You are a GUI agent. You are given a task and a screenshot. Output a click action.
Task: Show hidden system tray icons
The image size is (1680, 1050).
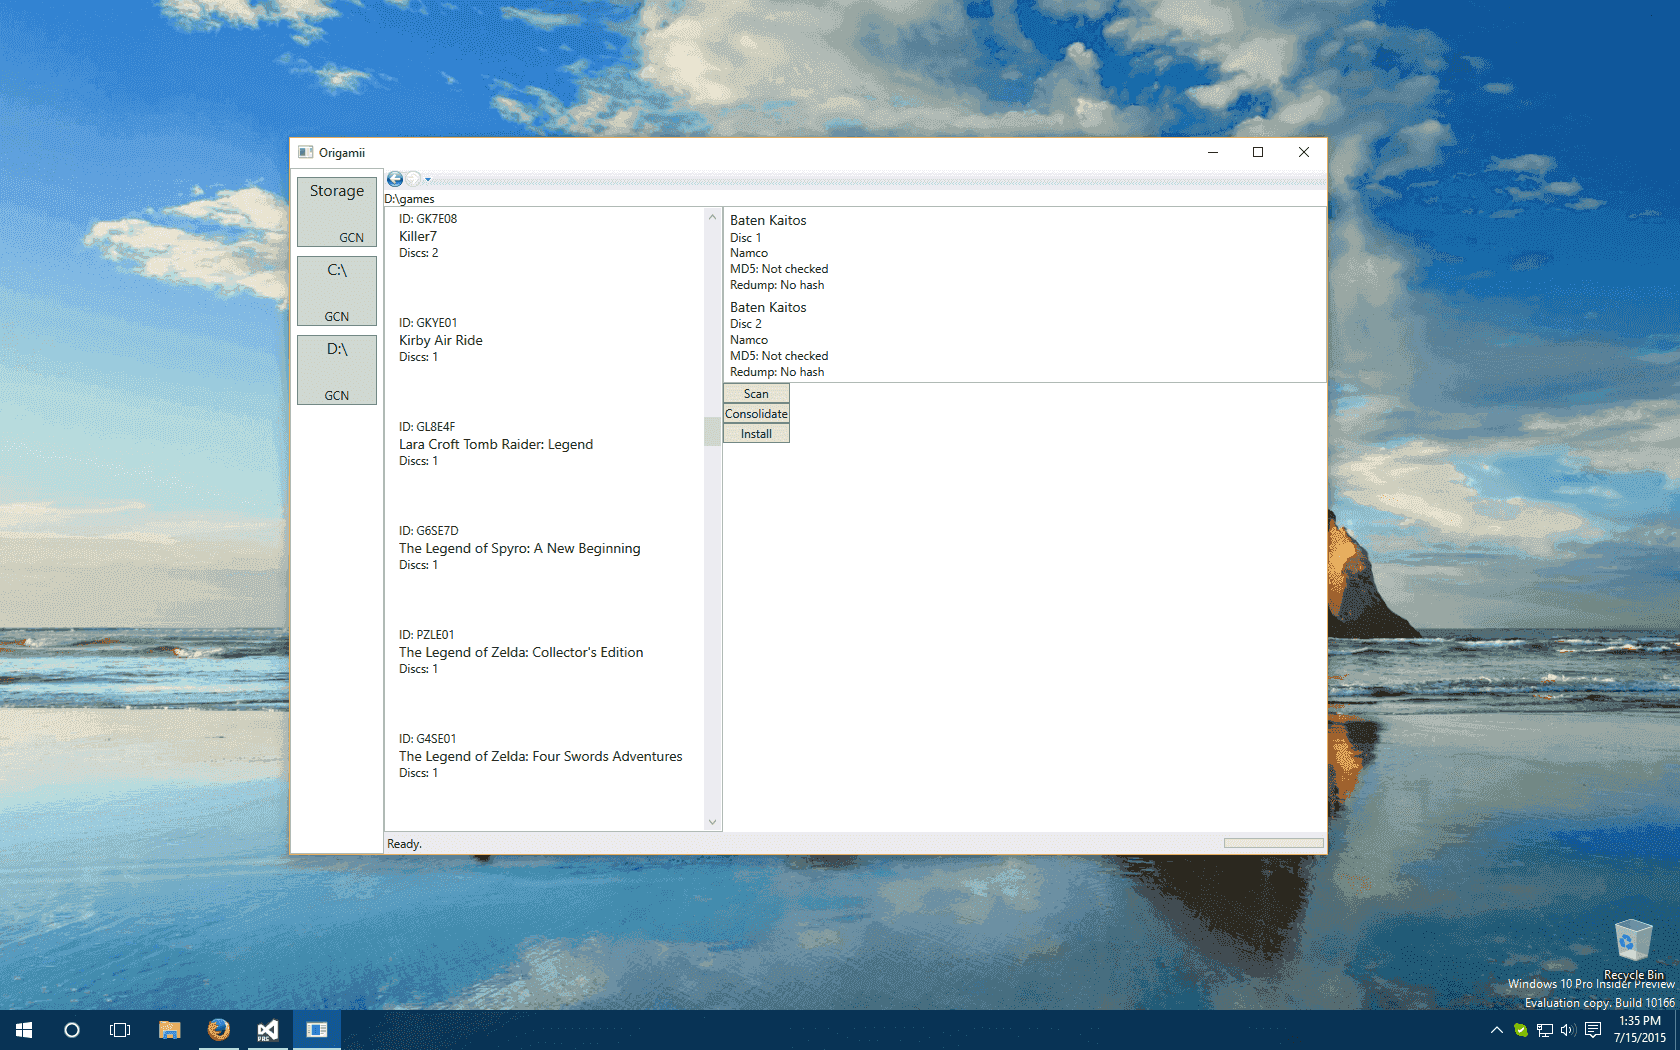[1497, 1030]
